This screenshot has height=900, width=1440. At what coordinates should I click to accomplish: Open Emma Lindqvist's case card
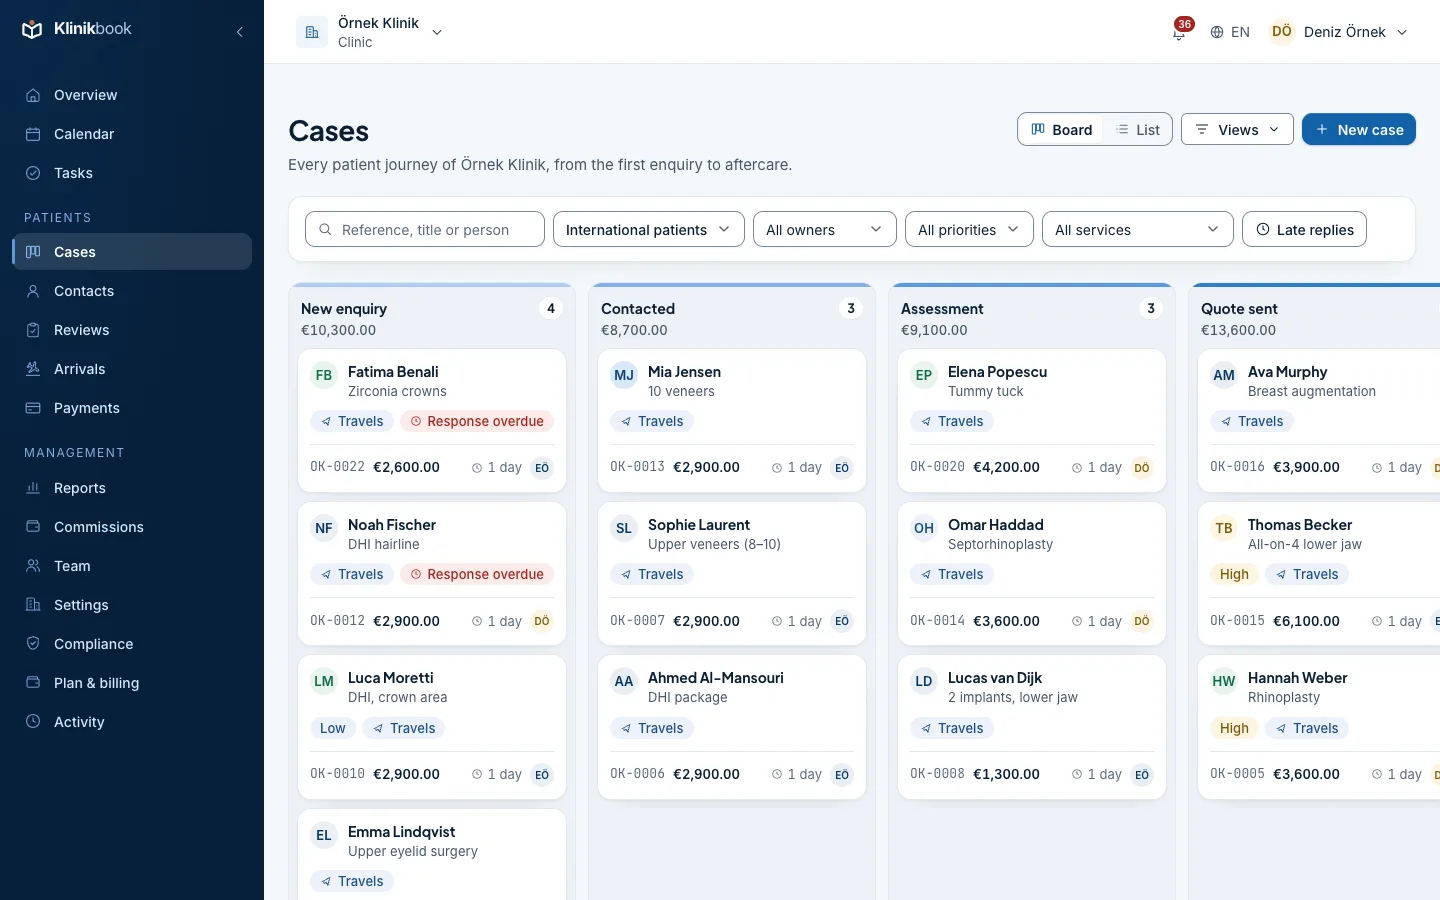(432, 854)
